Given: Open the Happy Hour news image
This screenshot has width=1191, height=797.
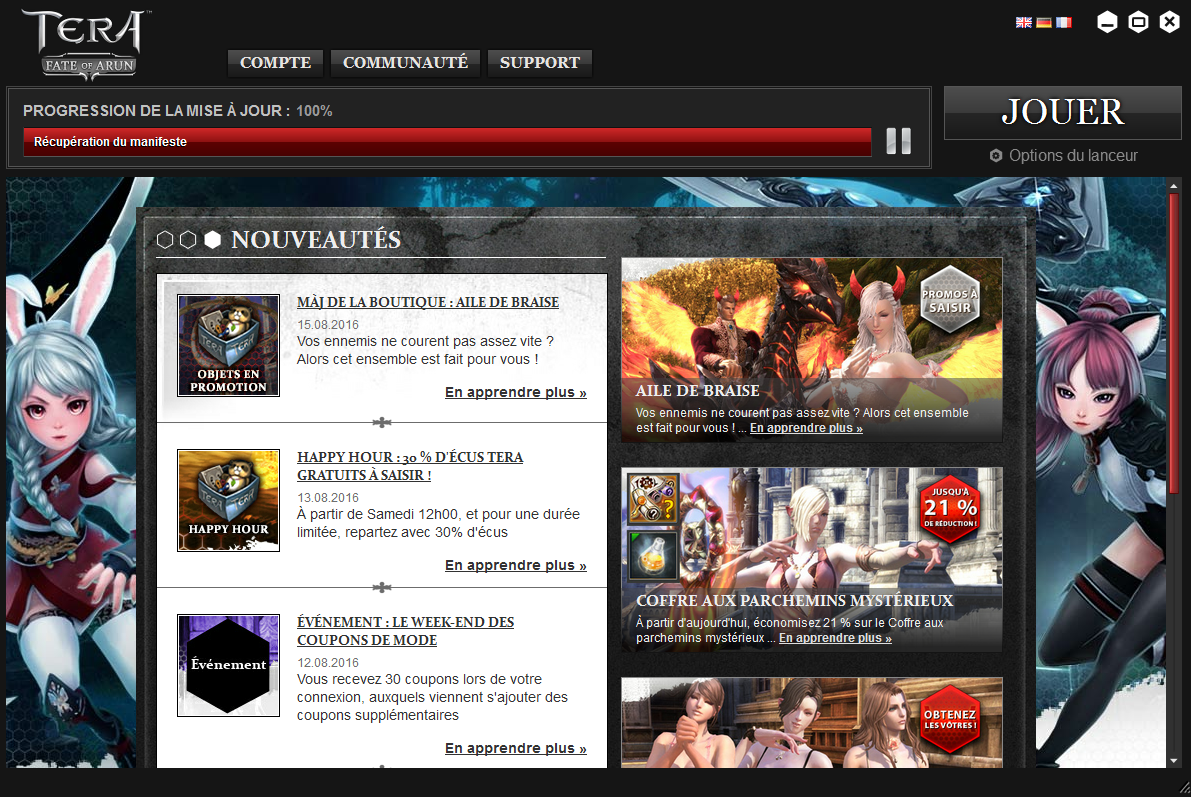Looking at the screenshot, I should pyautogui.click(x=228, y=500).
